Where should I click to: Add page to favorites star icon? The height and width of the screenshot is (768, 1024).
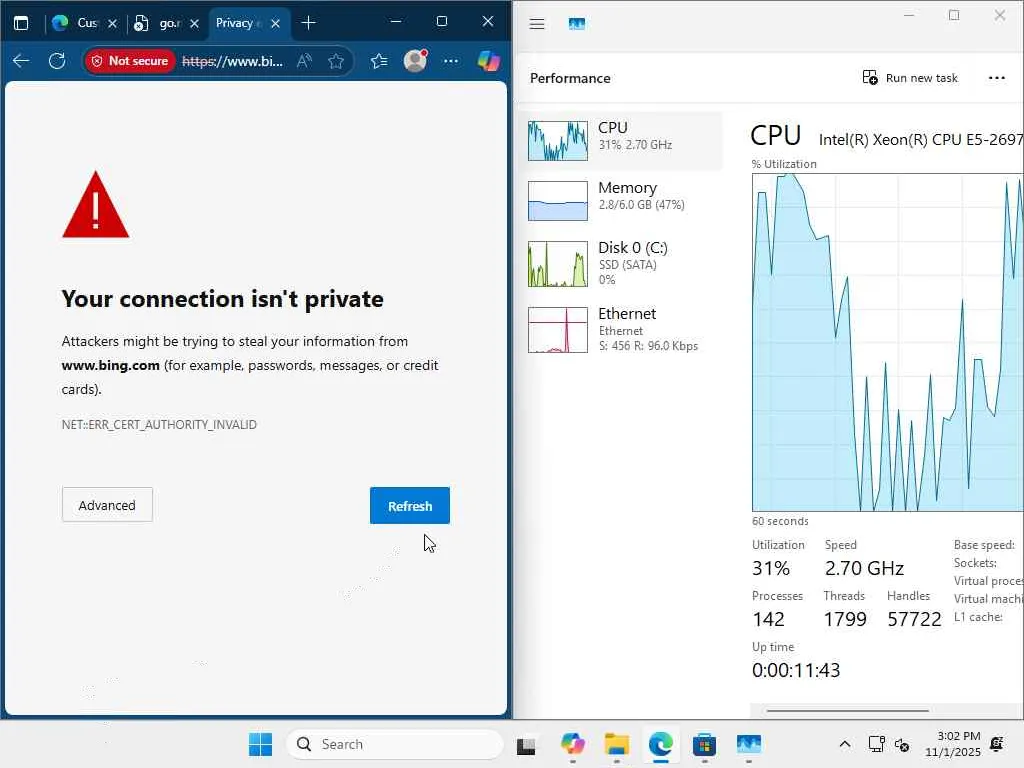click(336, 61)
